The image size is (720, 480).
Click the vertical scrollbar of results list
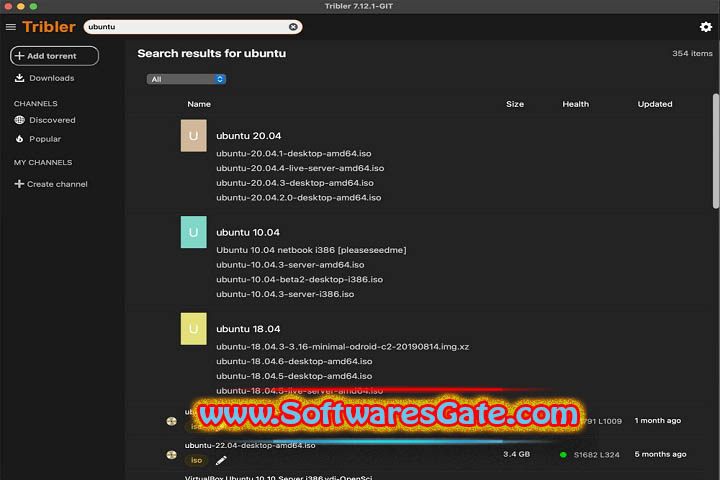click(x=716, y=151)
